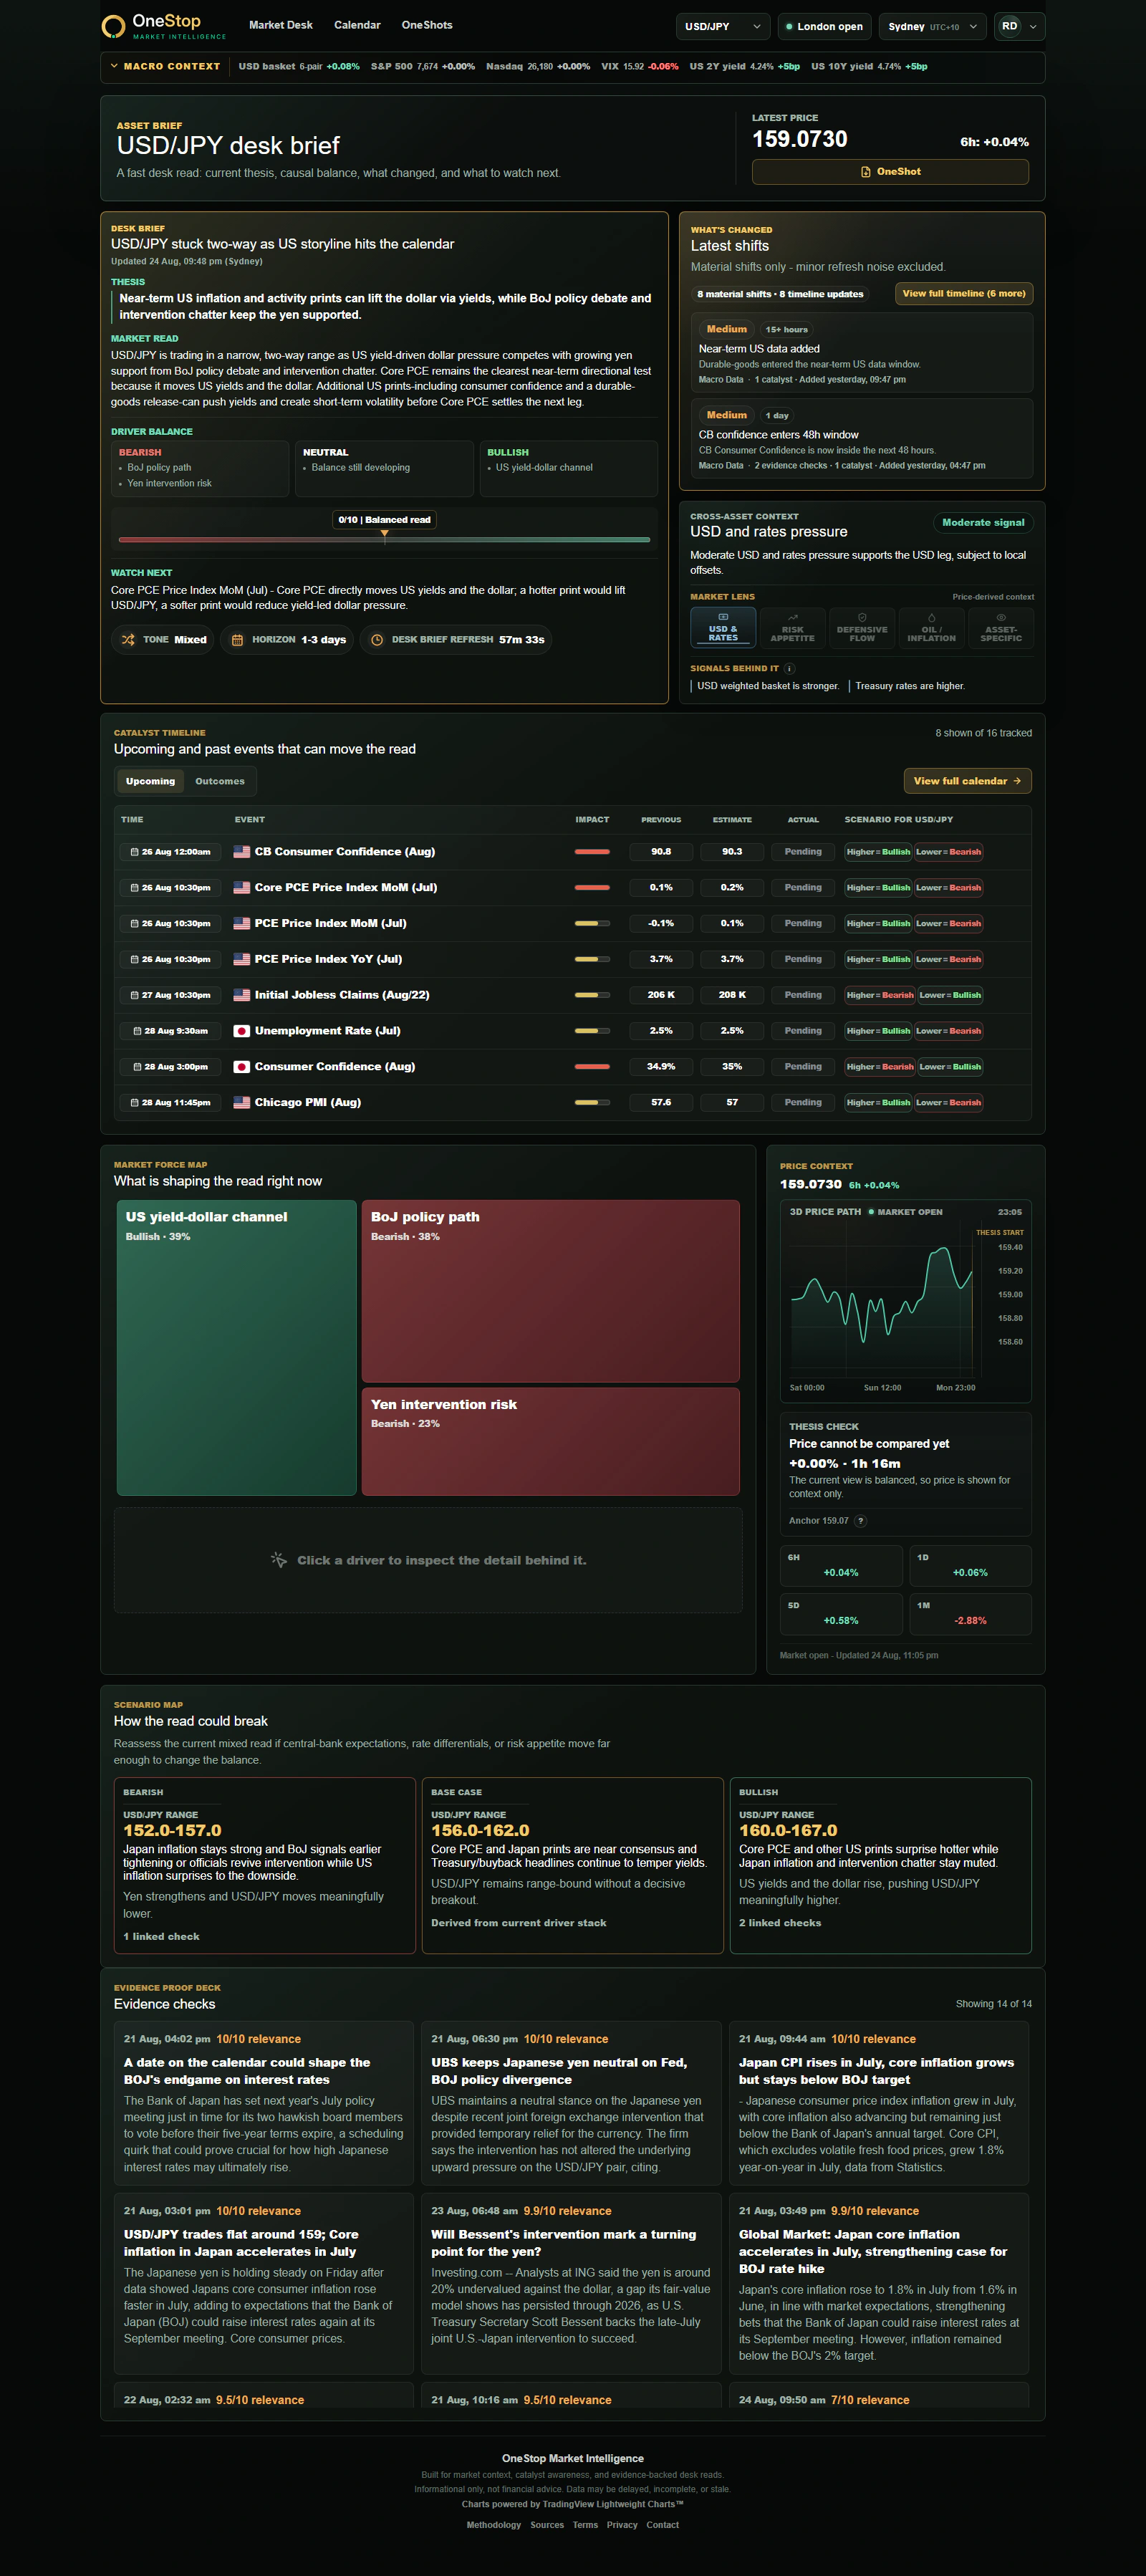The width and height of the screenshot is (1146, 2576).
Task: Select the Risk Appetite market lens
Action: (x=792, y=628)
